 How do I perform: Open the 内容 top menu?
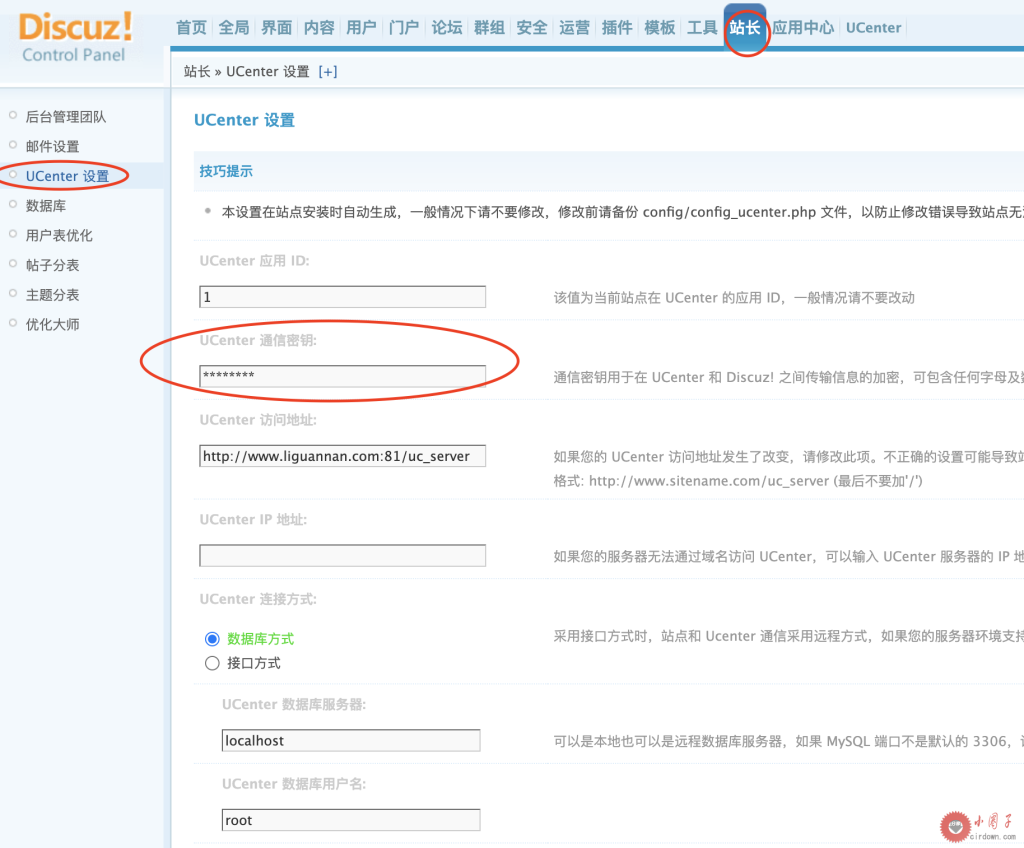[x=319, y=27]
